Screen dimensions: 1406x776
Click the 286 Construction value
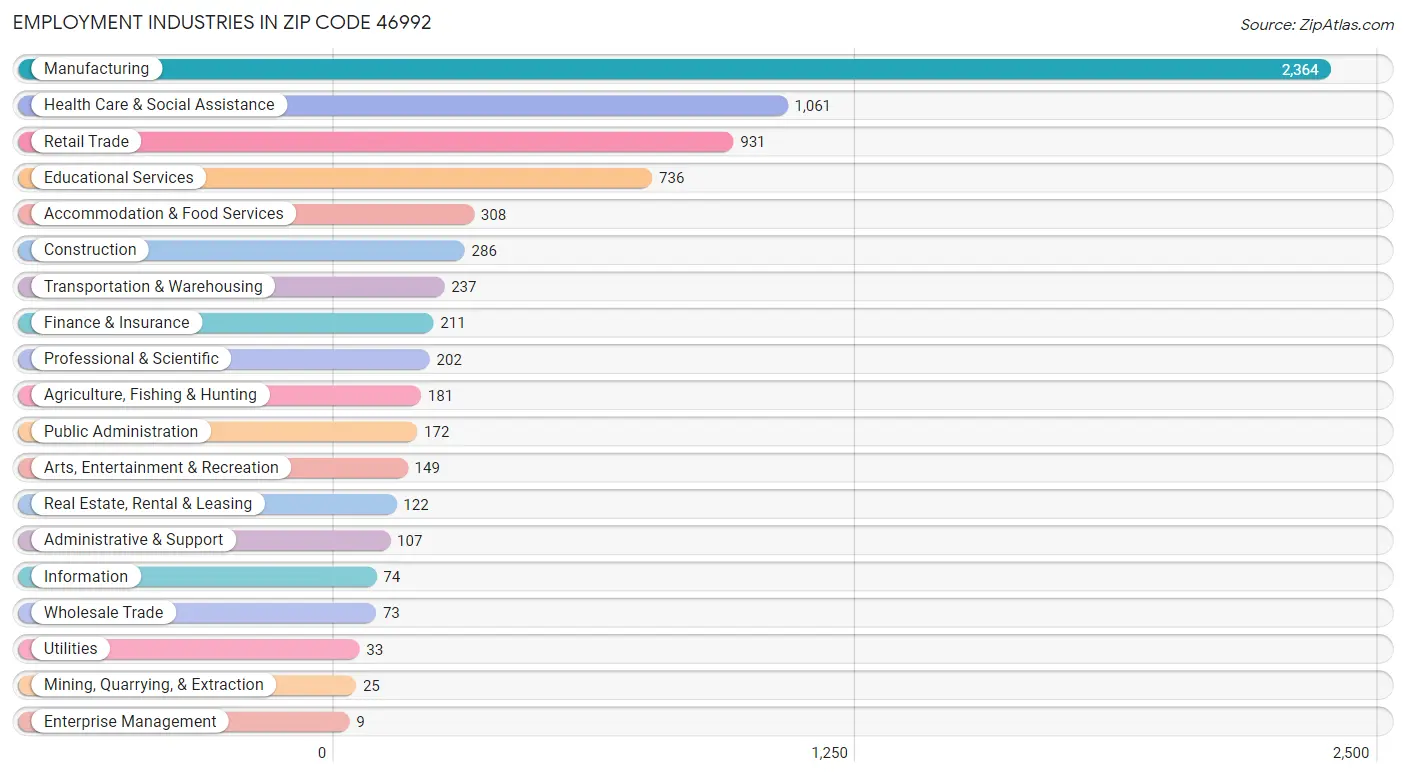tap(484, 251)
